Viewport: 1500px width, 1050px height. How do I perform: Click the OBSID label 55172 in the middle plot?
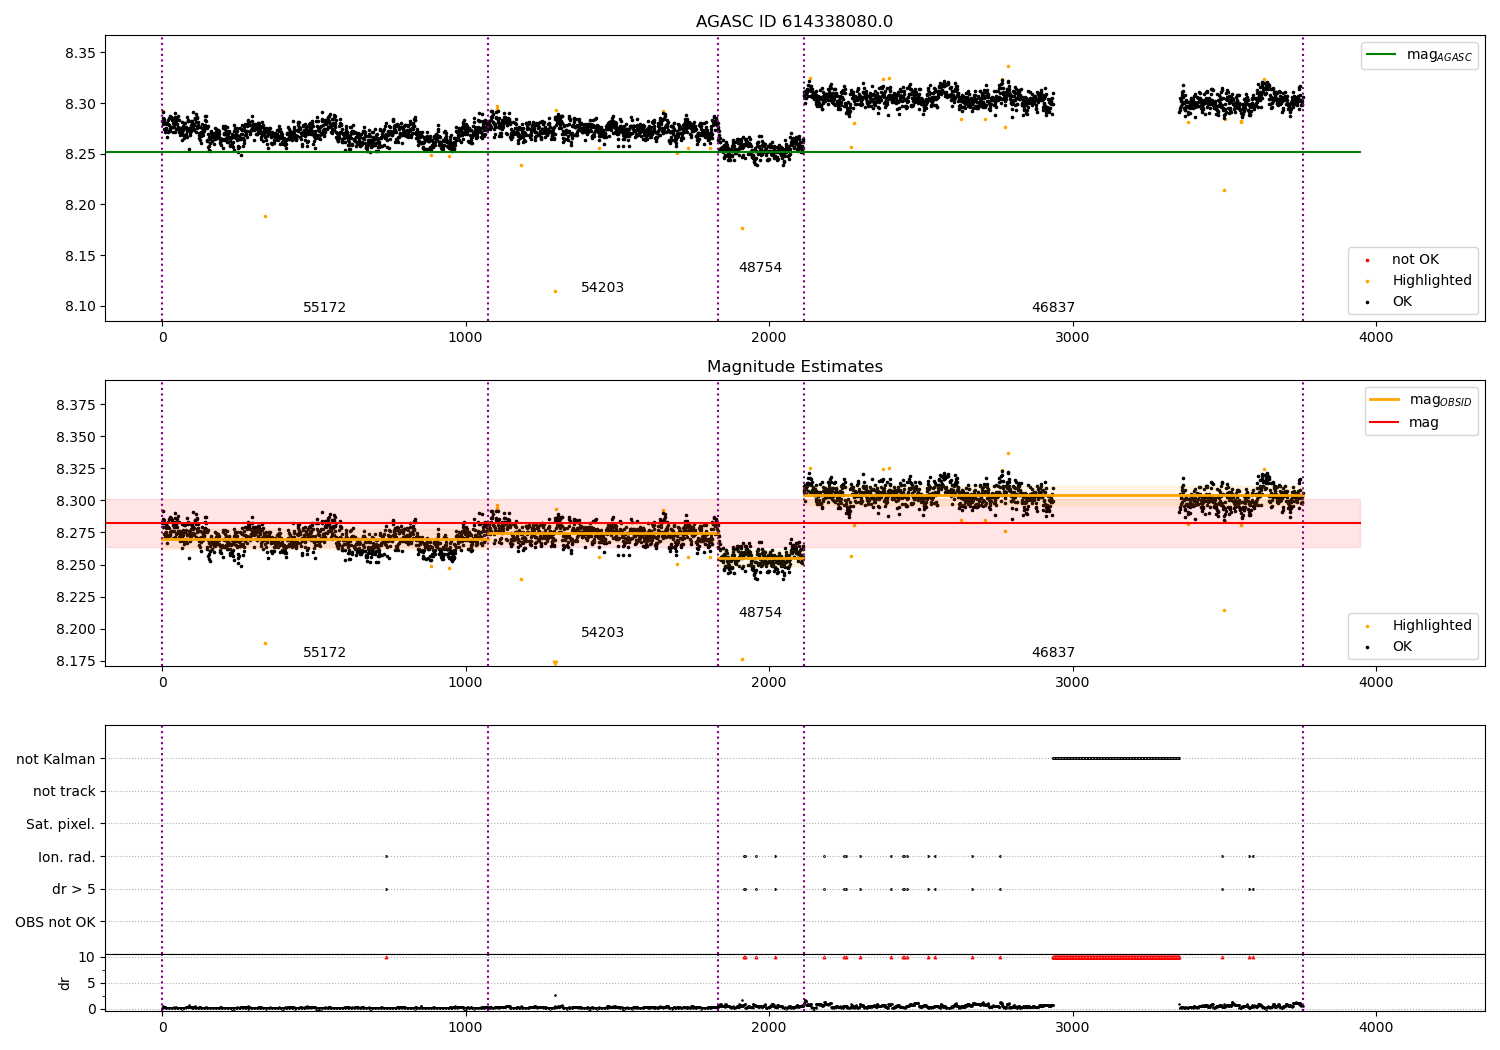tap(324, 653)
